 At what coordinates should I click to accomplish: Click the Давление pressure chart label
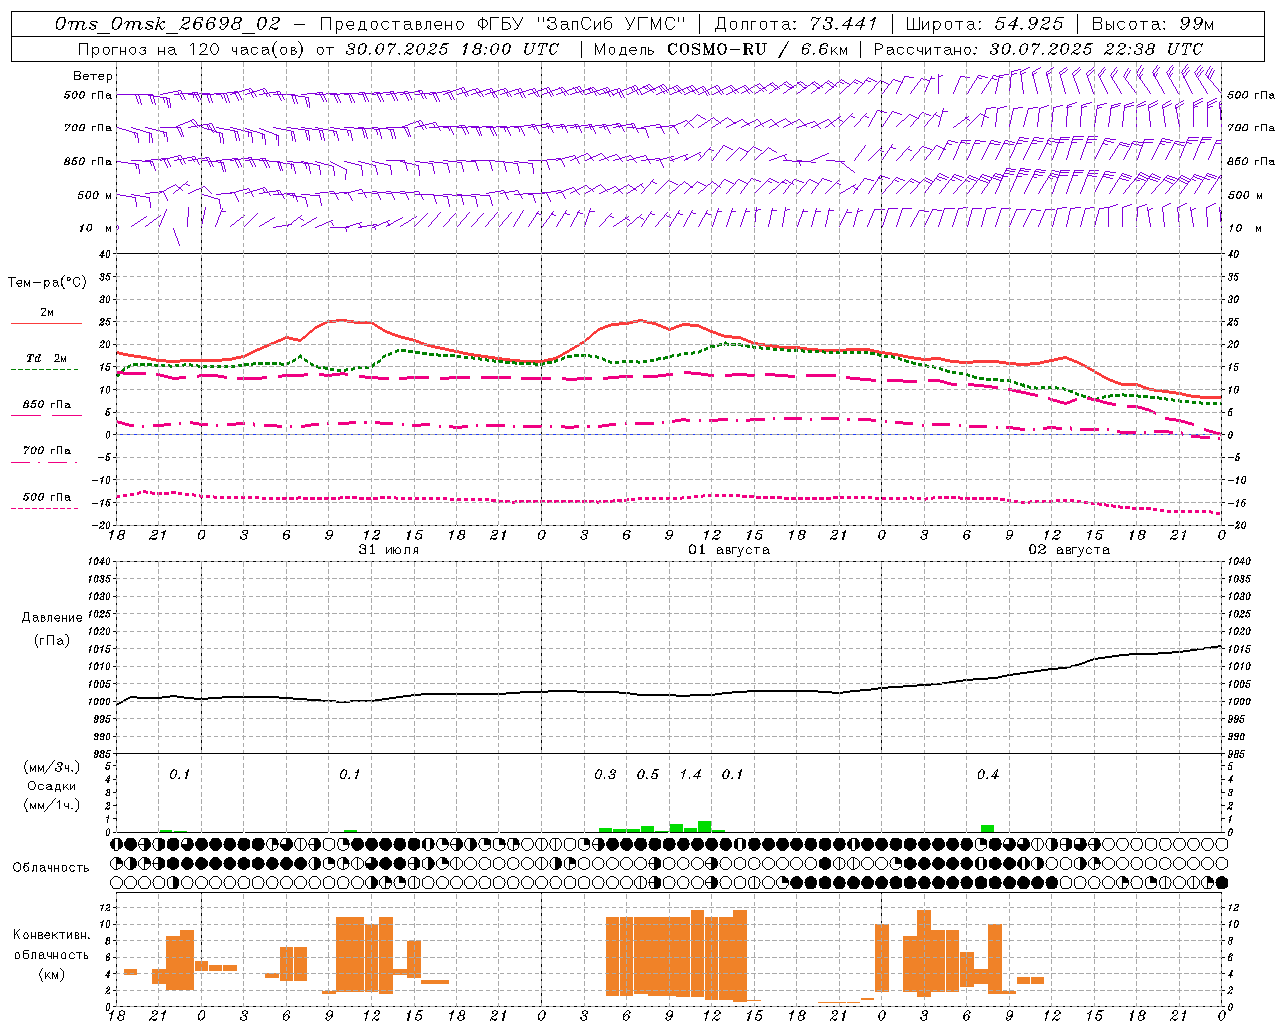click(52, 618)
